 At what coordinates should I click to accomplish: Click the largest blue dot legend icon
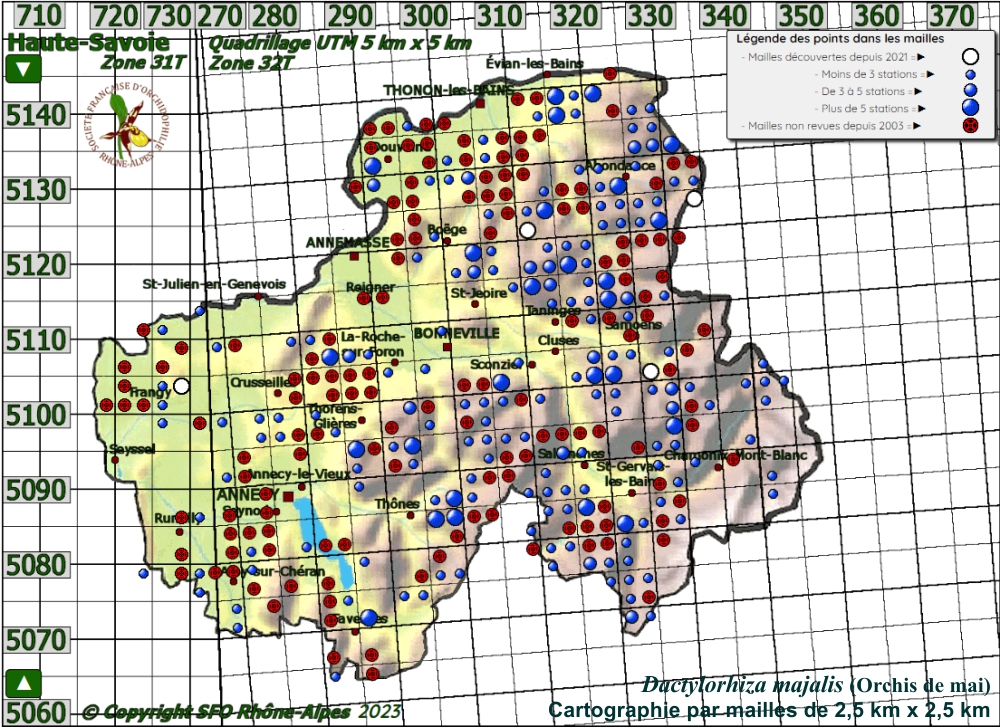click(x=969, y=108)
